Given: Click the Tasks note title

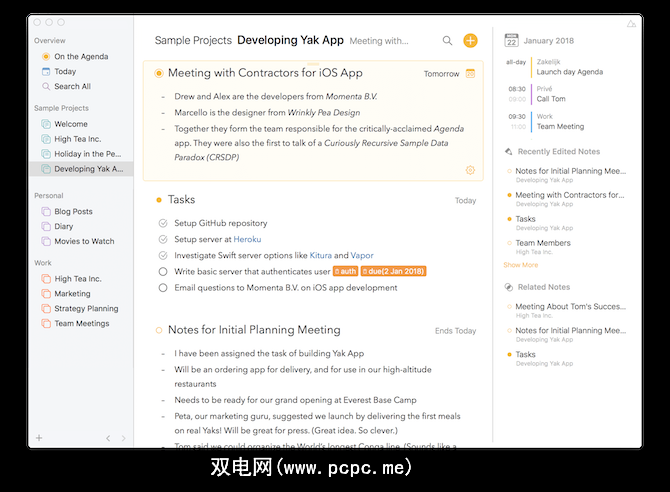Looking at the screenshot, I should (181, 200).
